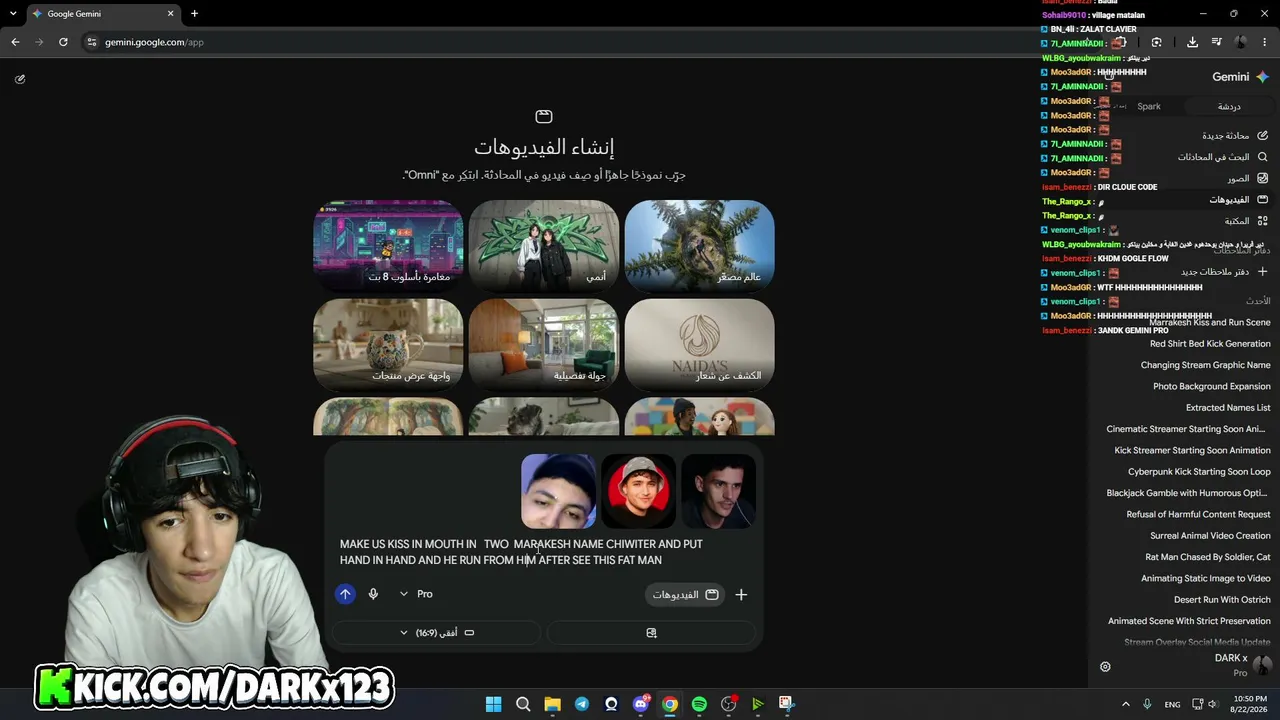The image size is (1280, 720).
Task: Open the Pro model selector dropdown
Action: click(x=416, y=594)
